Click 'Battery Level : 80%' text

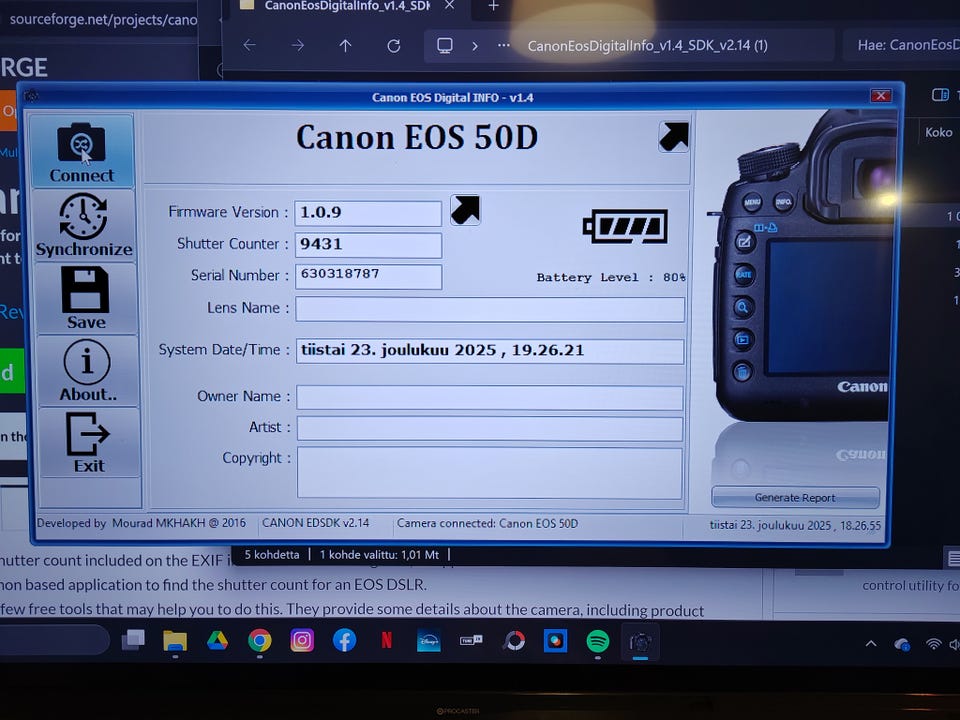tap(611, 277)
